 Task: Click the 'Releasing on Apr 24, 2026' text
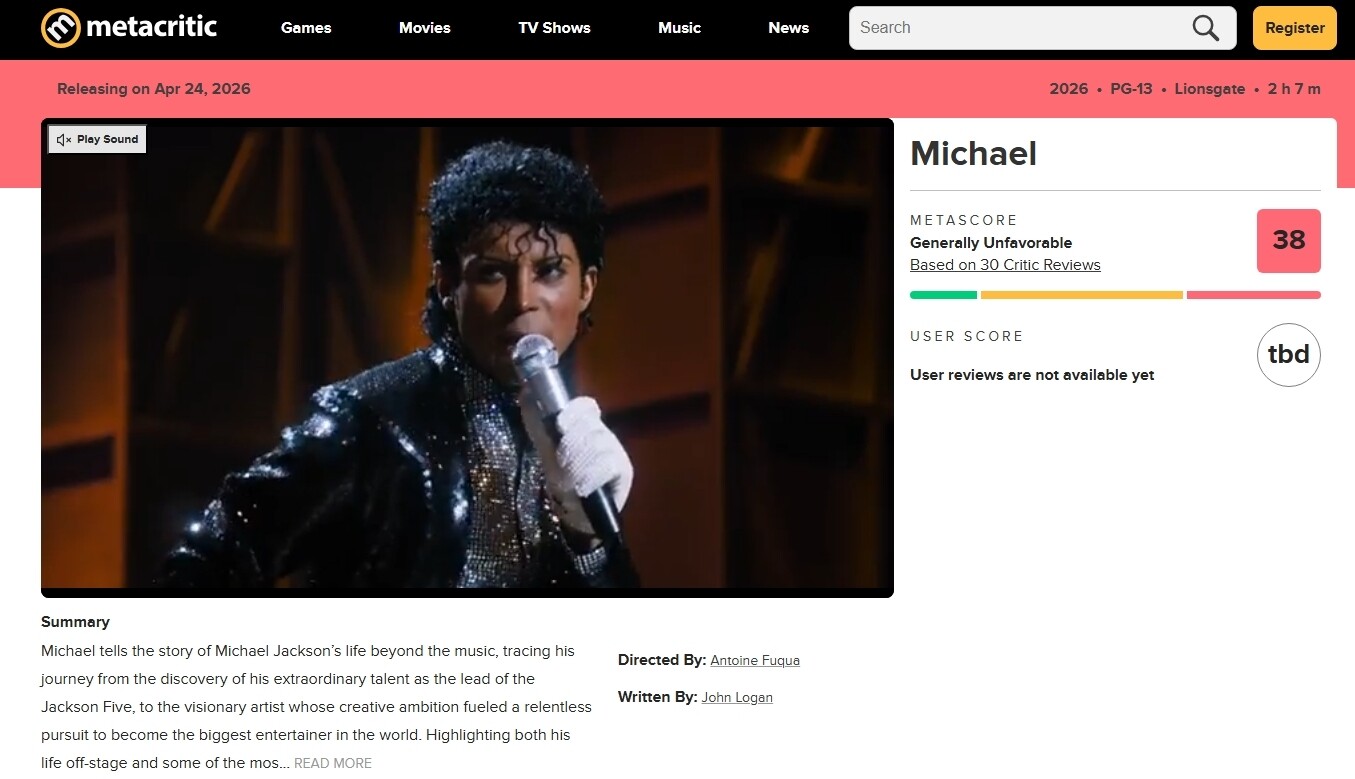(154, 89)
